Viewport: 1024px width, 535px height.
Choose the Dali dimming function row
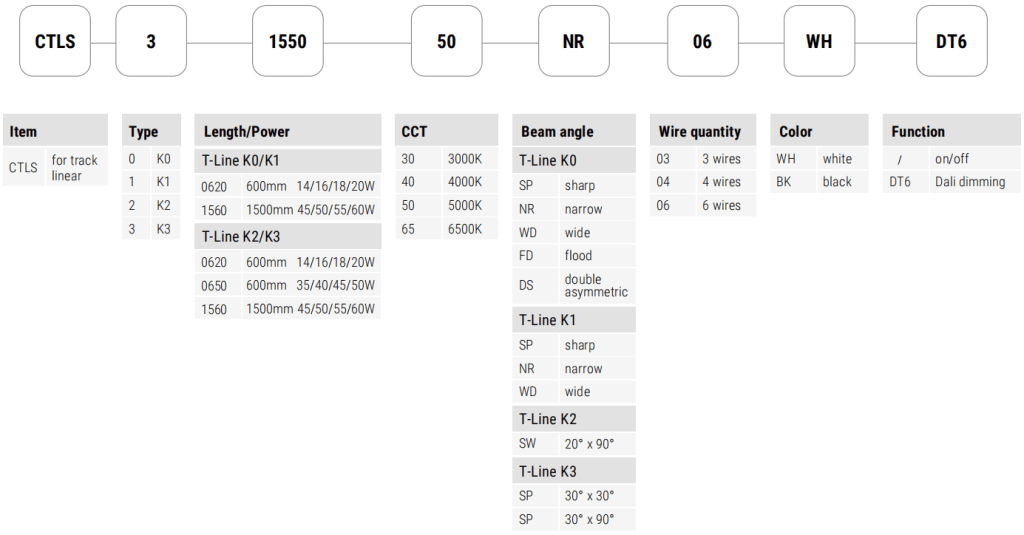[x=951, y=182]
